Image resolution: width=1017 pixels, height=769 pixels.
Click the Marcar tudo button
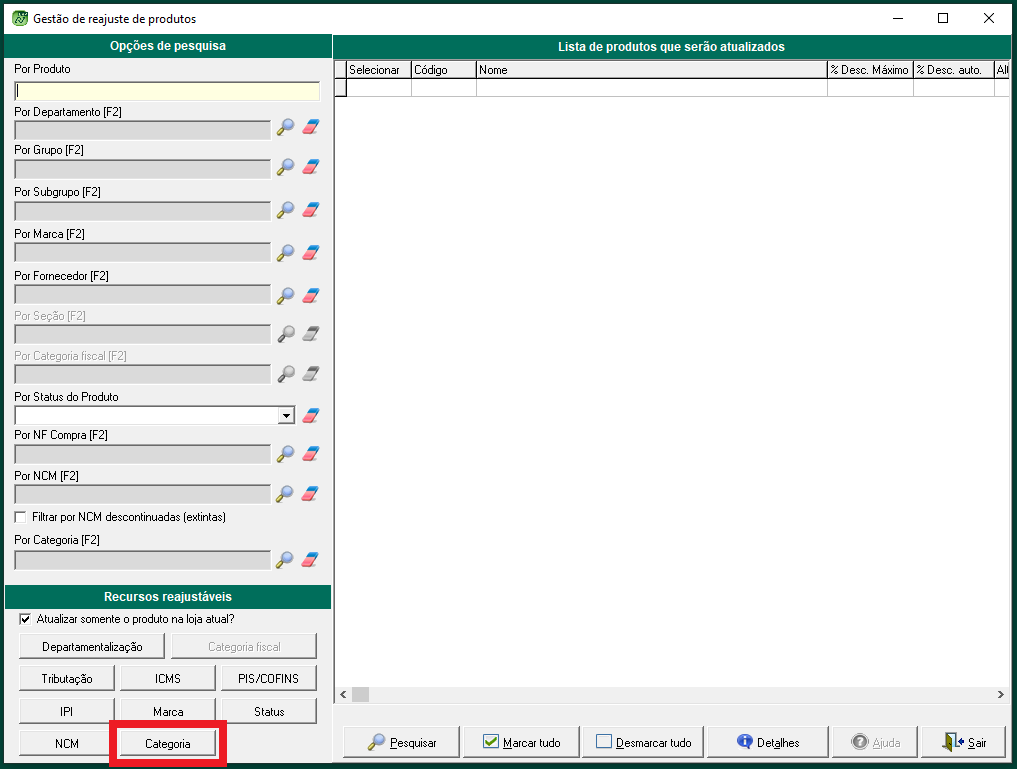(521, 743)
